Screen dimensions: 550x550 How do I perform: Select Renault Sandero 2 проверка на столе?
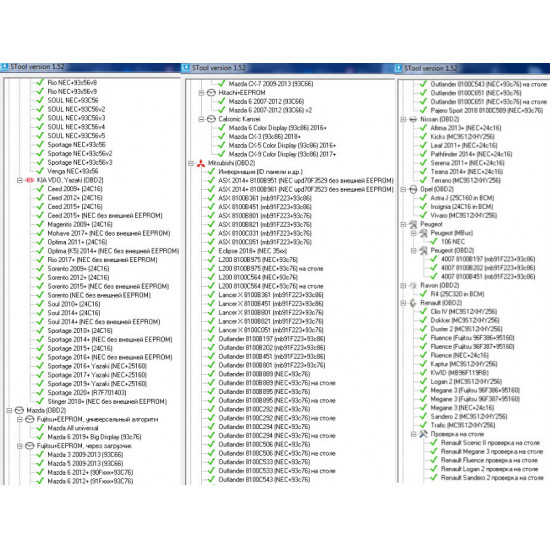coord(492,478)
